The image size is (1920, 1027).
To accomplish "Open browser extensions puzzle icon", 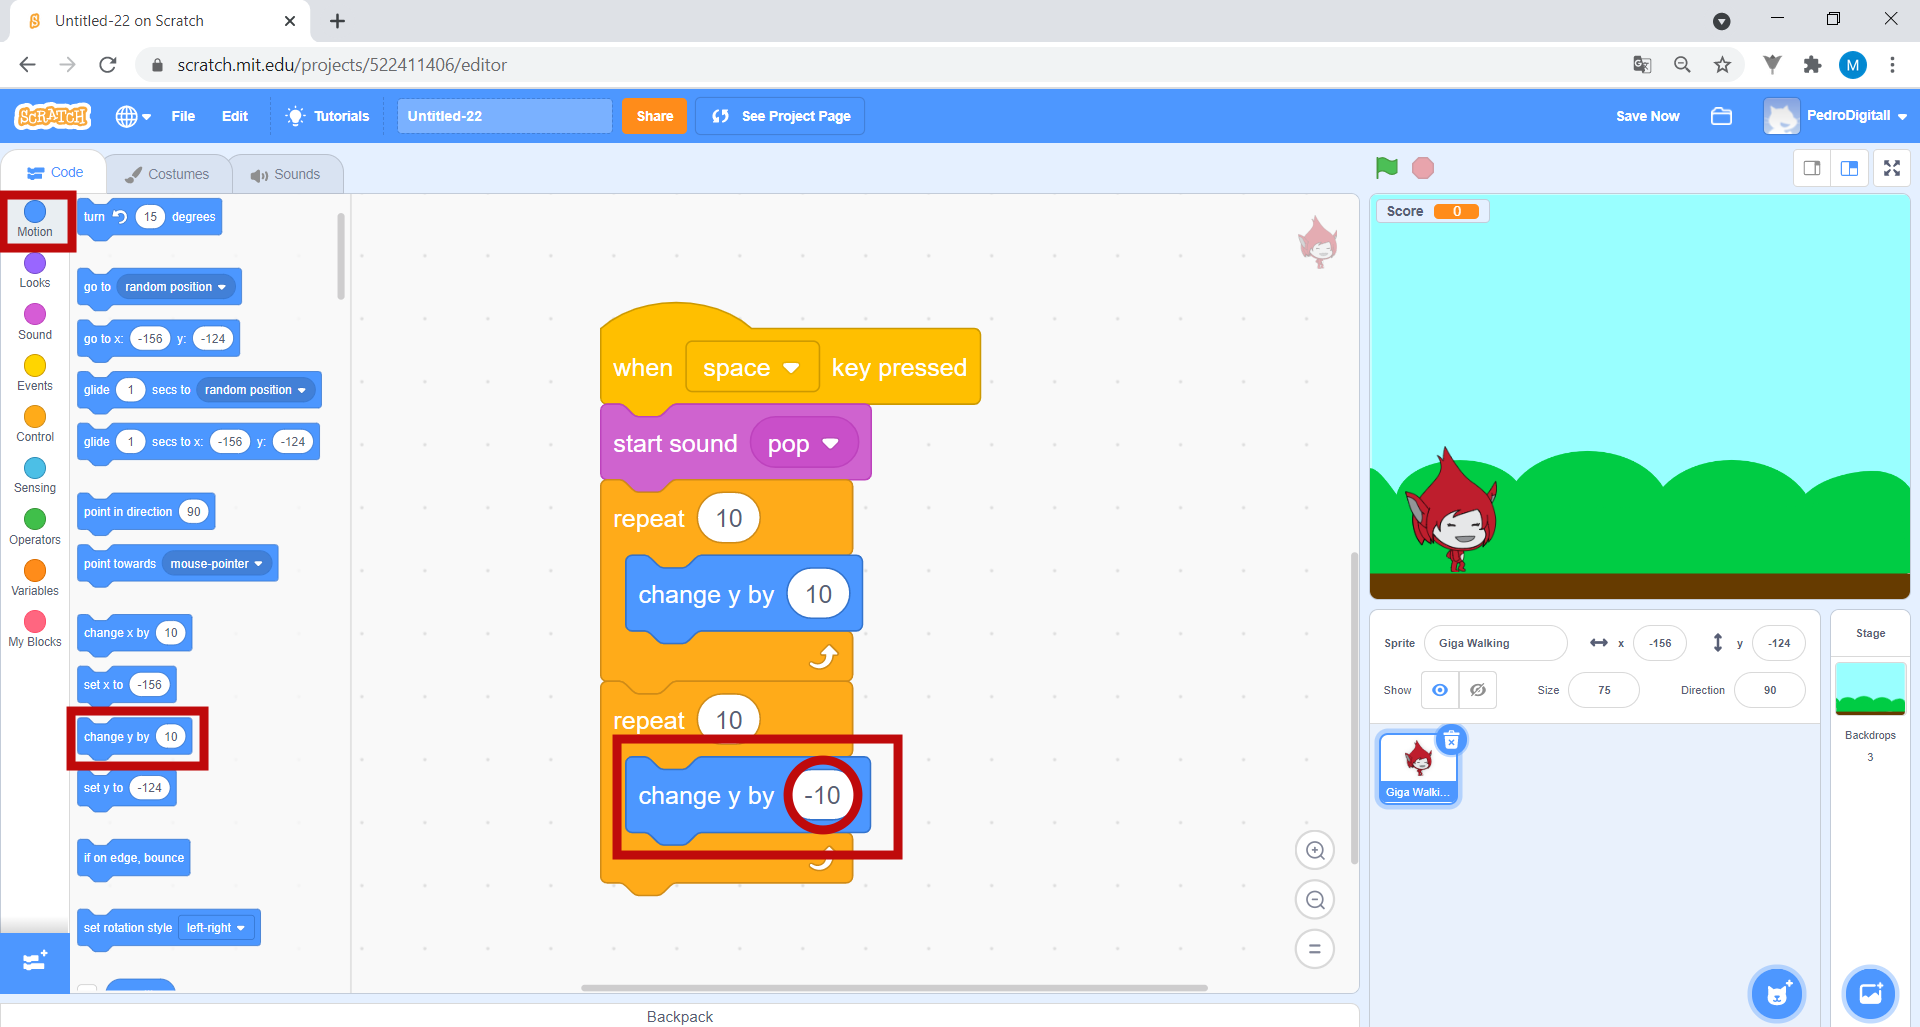I will 1812,65.
